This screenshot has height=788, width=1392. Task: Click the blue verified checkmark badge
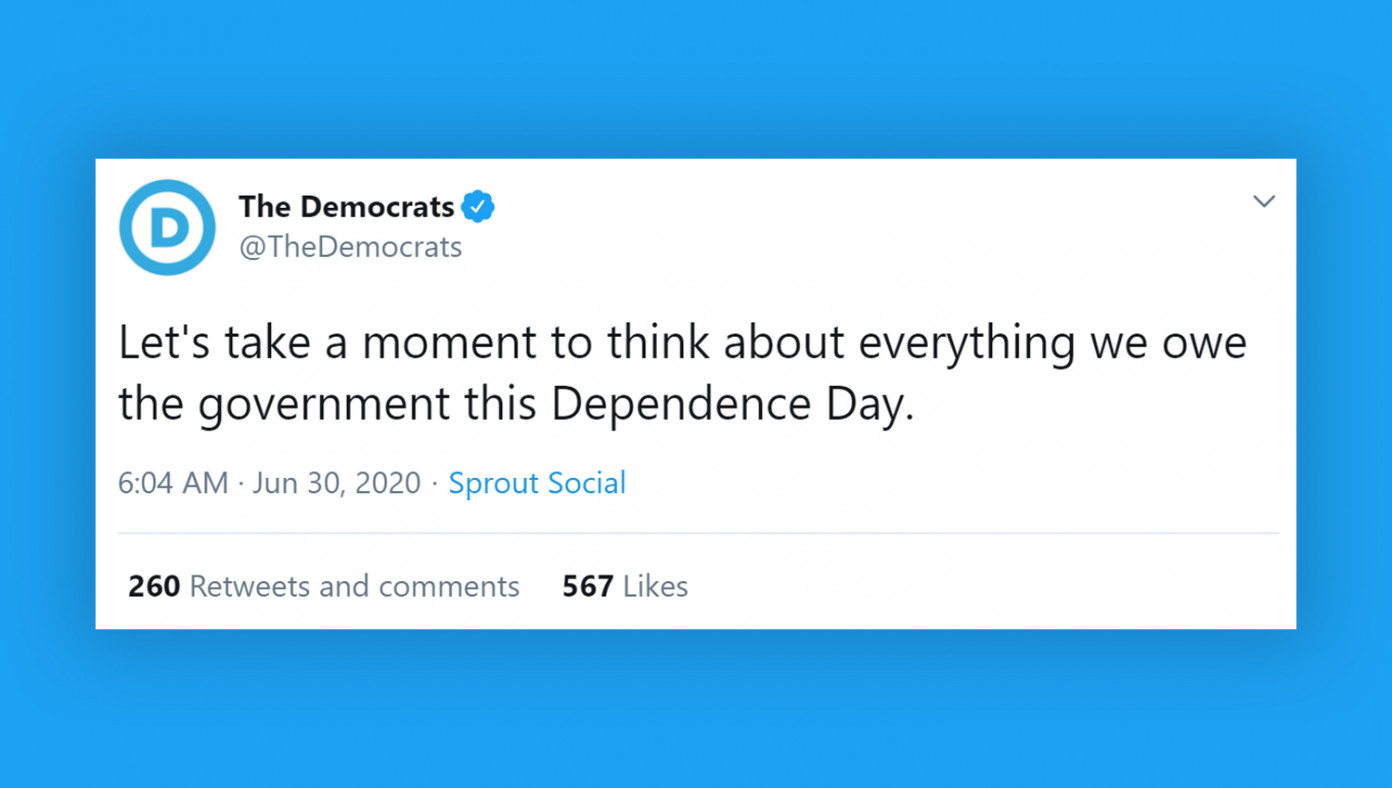[x=478, y=207]
